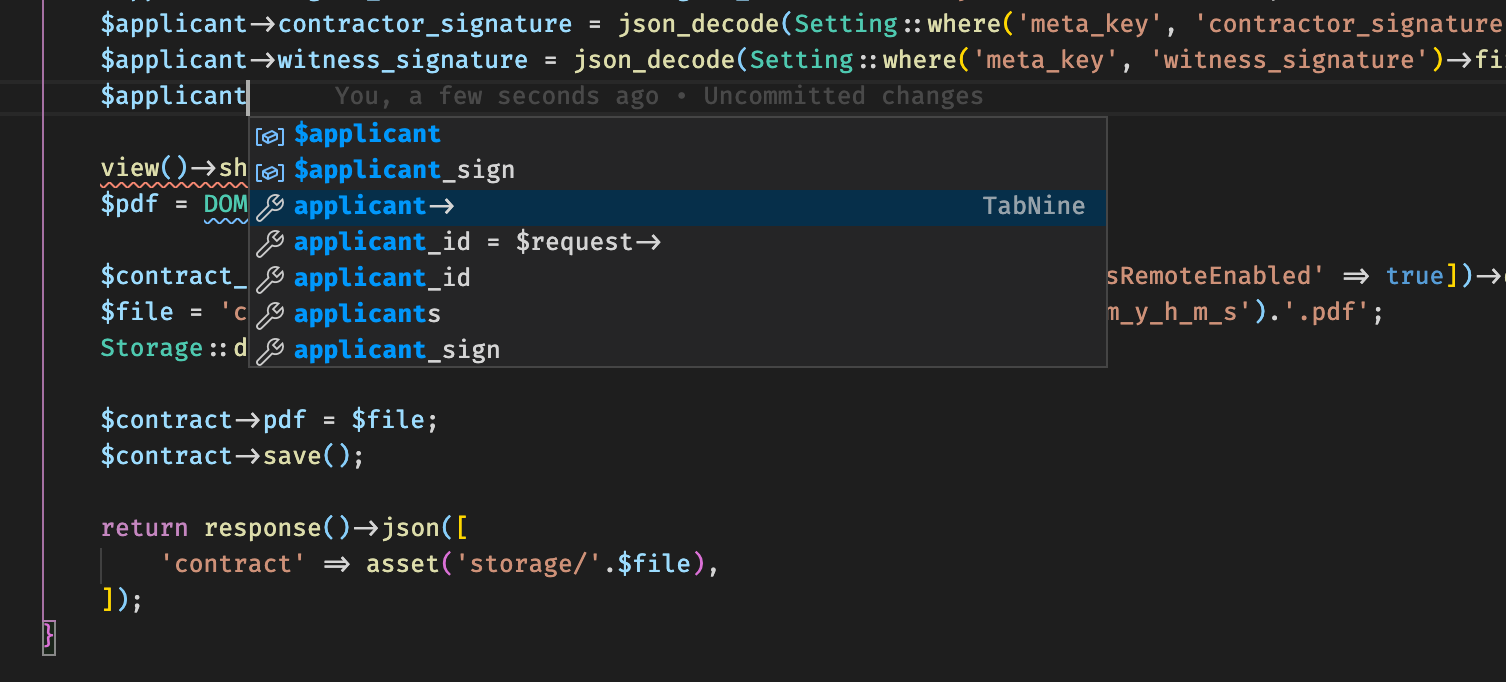The height and width of the screenshot is (682, 1506).
Task: Click the 'contract' array key string
Action: coord(232,564)
